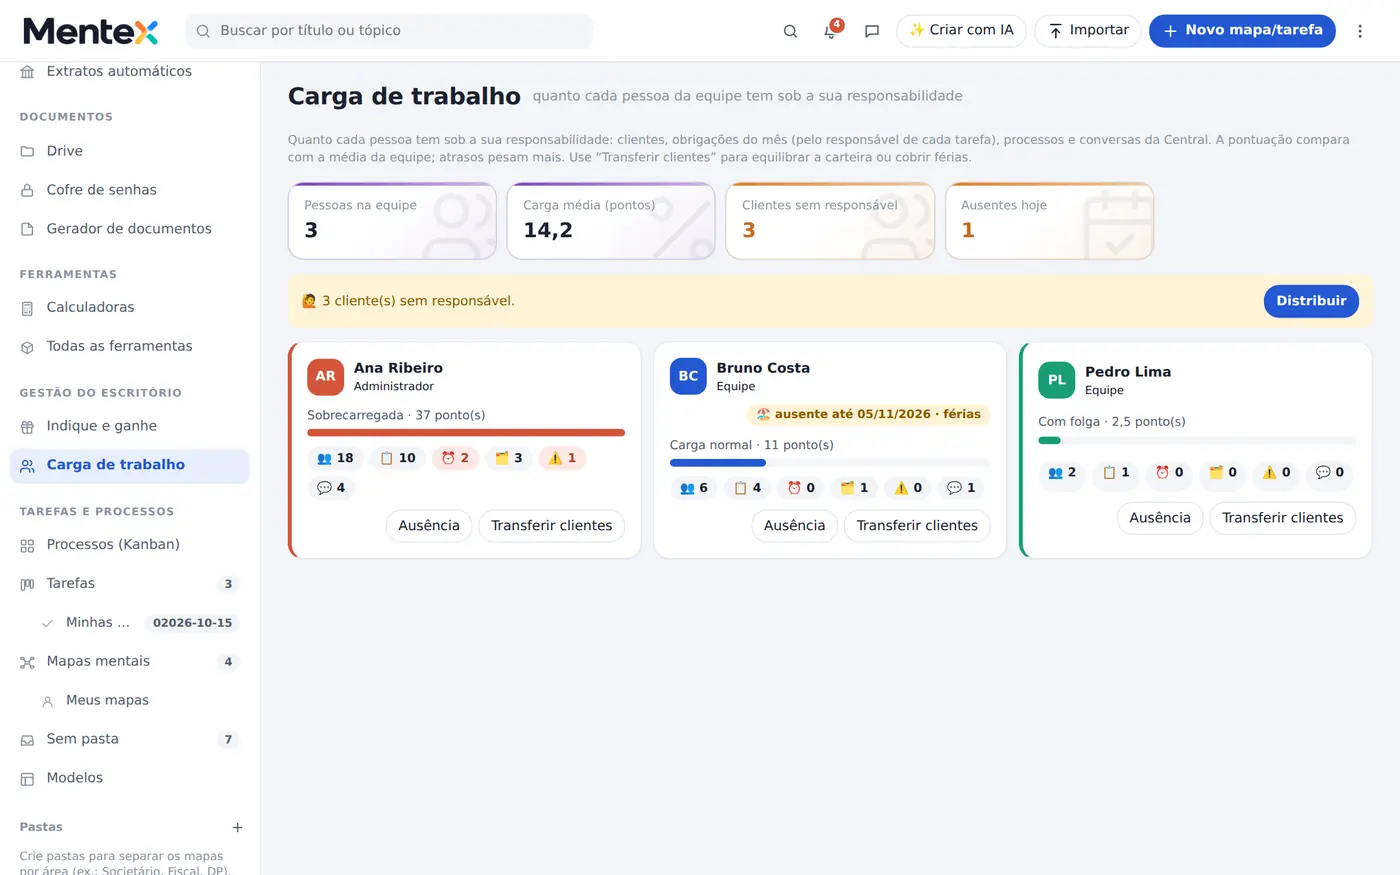
Task: Click the Todas as ferramentas cube icon
Action: pyautogui.click(x=27, y=347)
